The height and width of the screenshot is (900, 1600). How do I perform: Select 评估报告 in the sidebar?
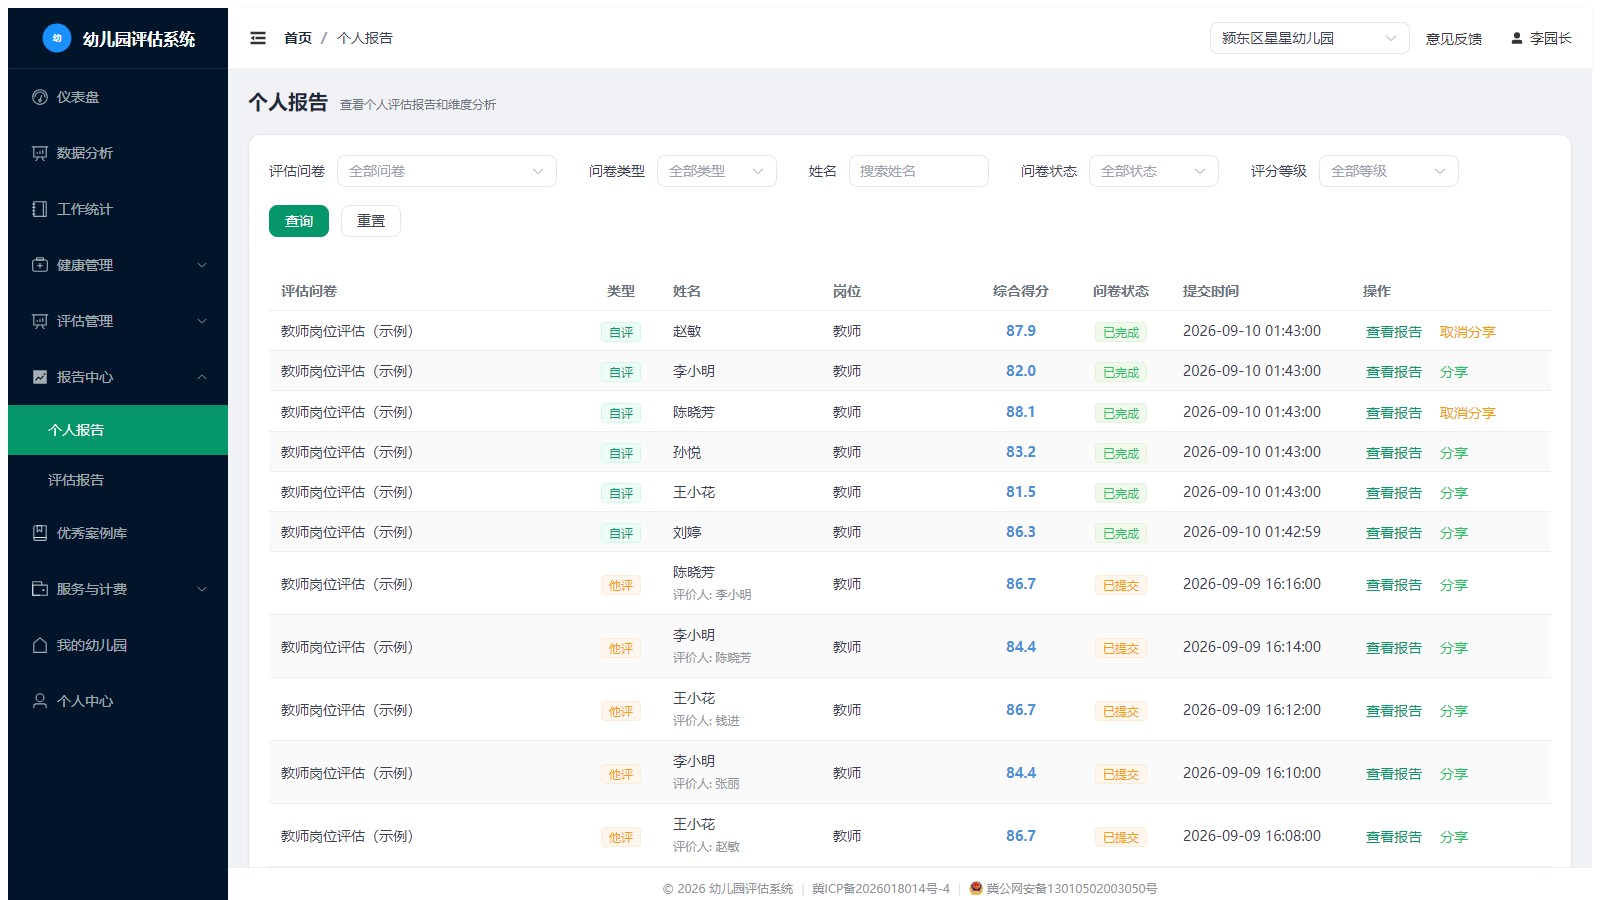118,480
